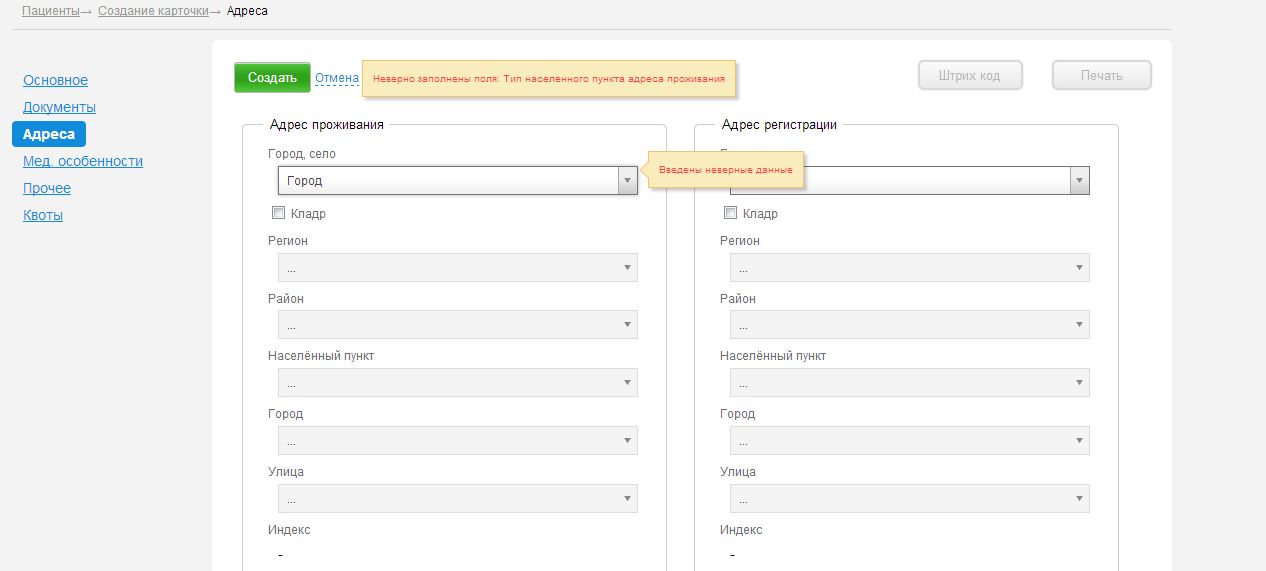Open Улица dropdown in Адрес регистрации
The width and height of the screenshot is (1266, 571).
909,498
